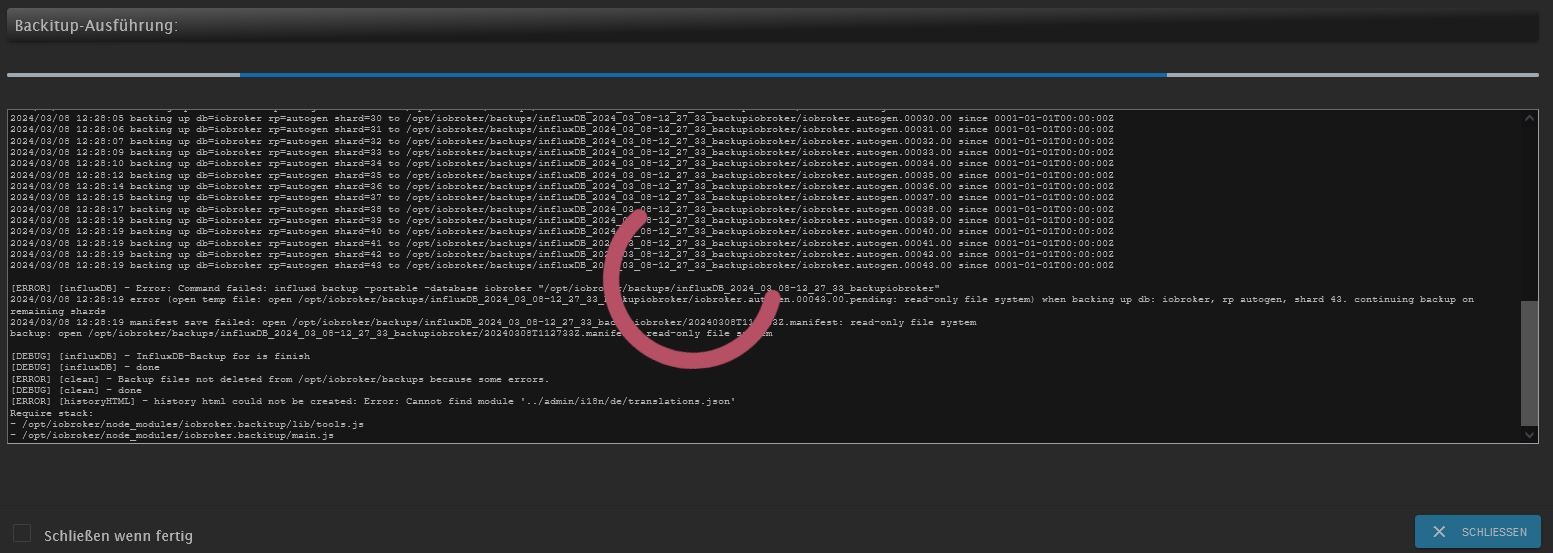
Task: Click the 'InfluxDB-Backup for is finish' line
Action: coord(160,356)
